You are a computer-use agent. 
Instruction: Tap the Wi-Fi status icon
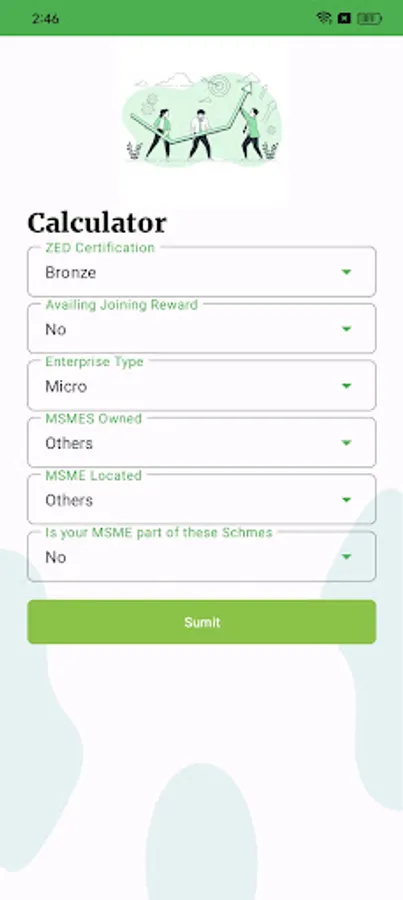(x=324, y=18)
